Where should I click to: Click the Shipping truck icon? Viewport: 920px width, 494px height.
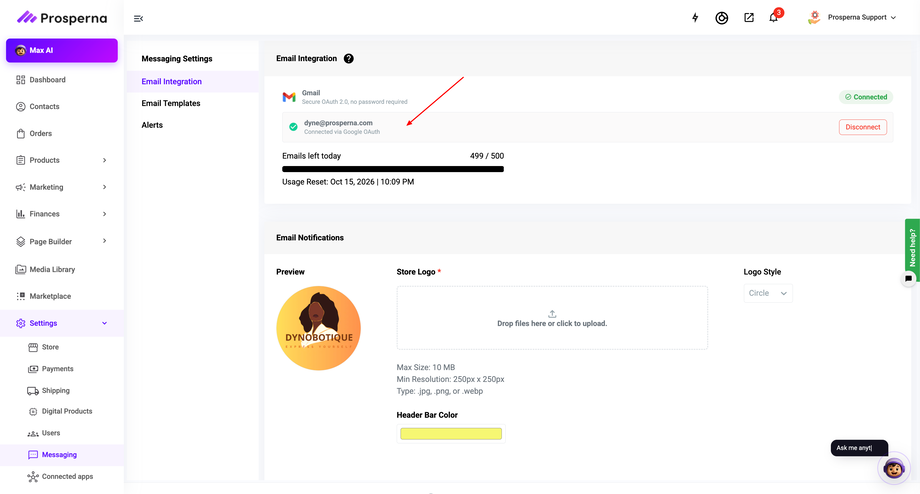tap(33, 391)
